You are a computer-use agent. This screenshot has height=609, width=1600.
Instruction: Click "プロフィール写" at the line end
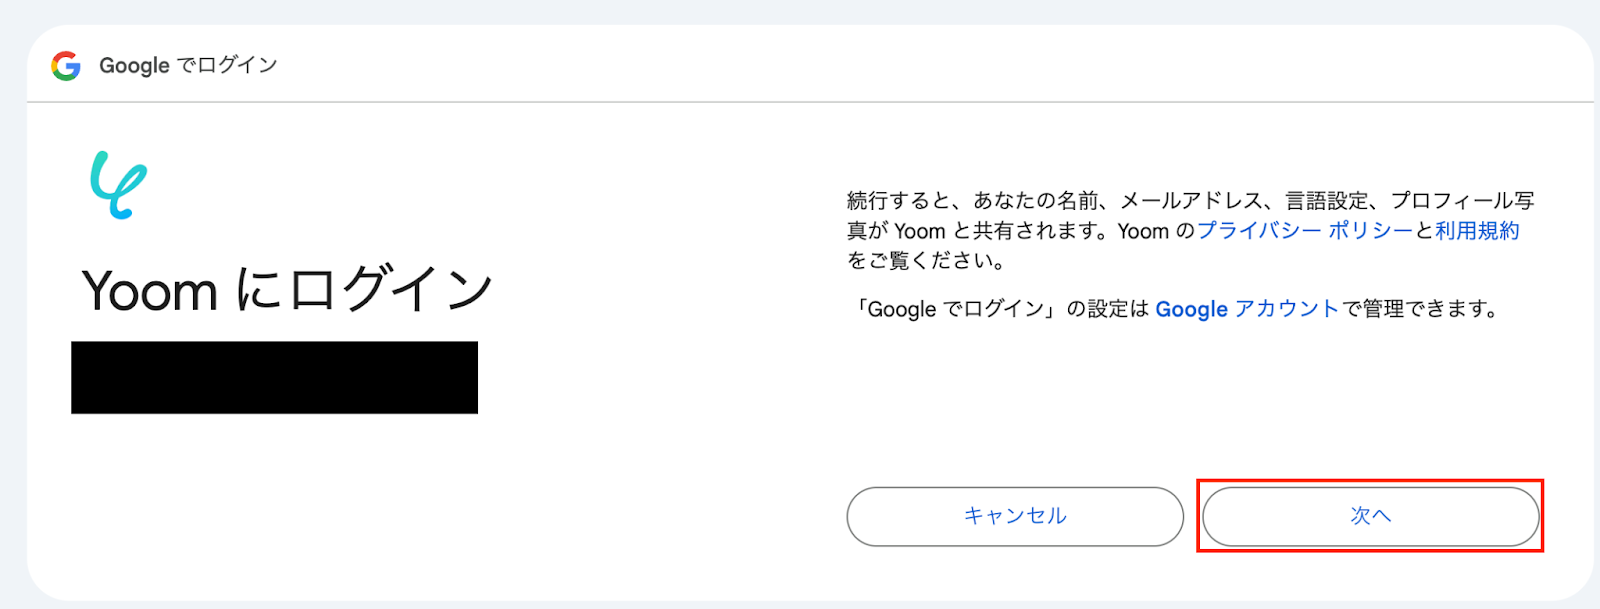[1462, 201]
